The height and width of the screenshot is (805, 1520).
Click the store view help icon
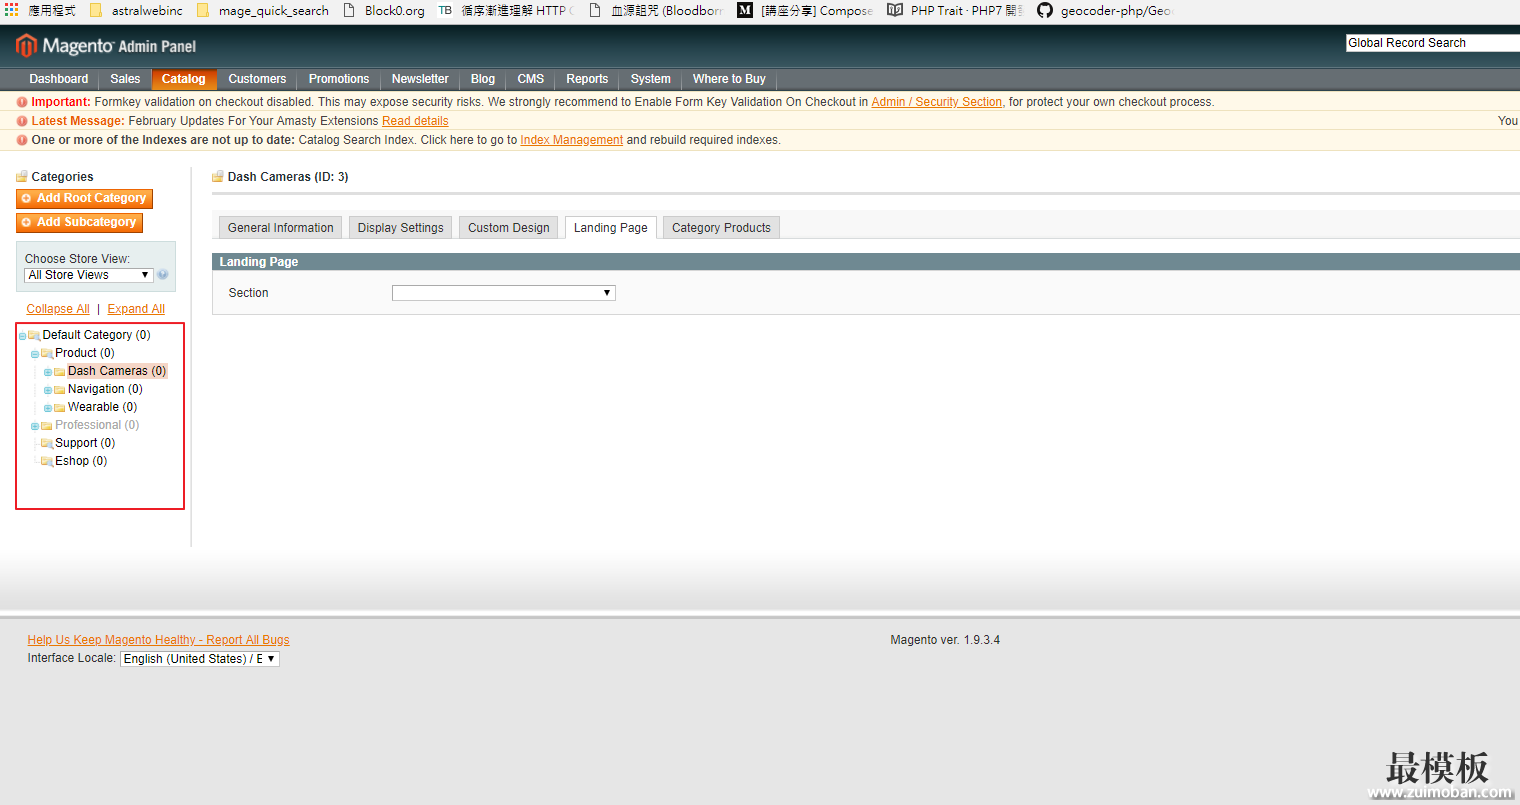163,275
